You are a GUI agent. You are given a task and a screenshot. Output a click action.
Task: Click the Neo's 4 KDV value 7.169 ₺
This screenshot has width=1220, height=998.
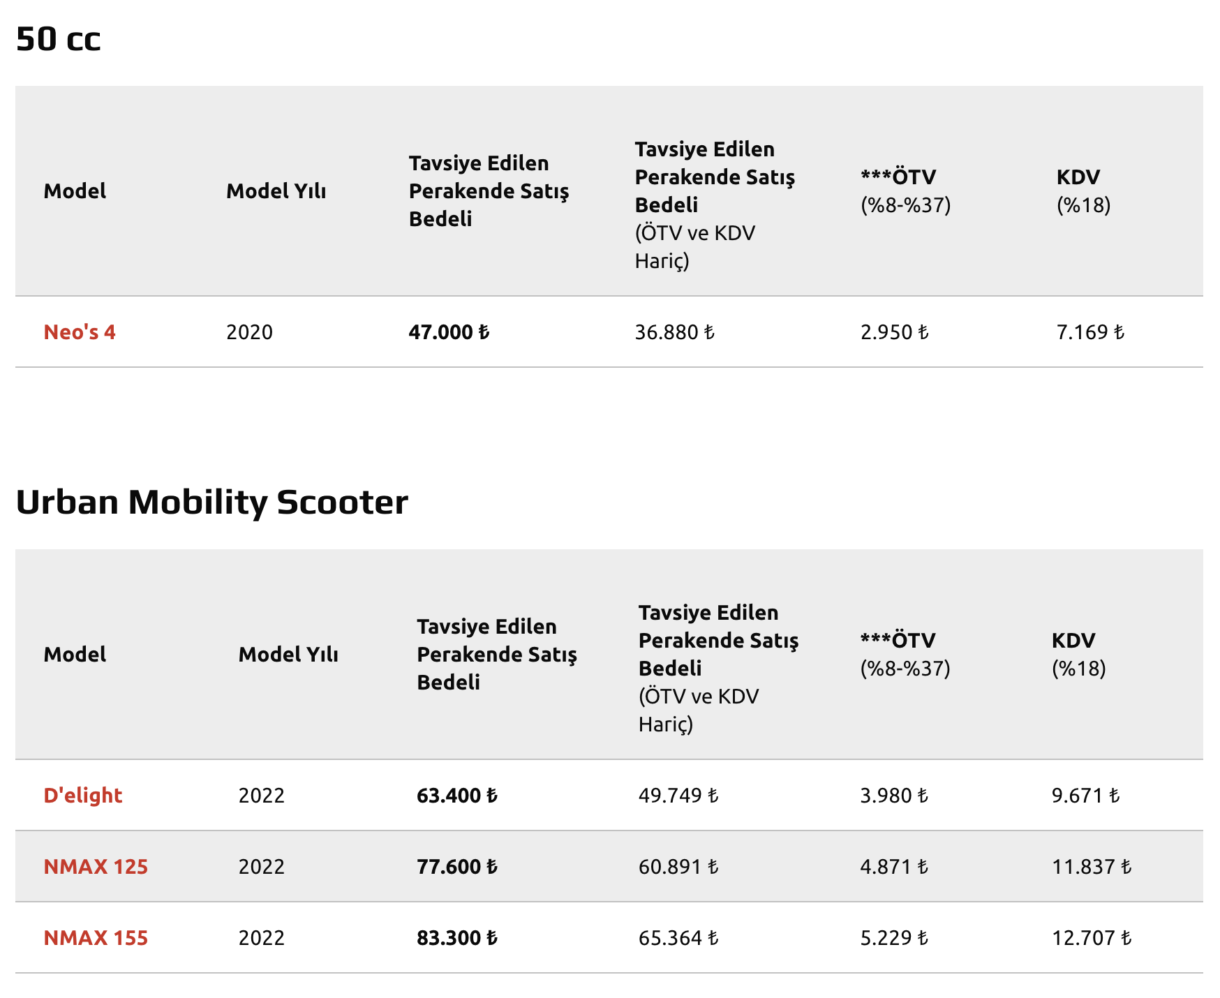[1090, 332]
